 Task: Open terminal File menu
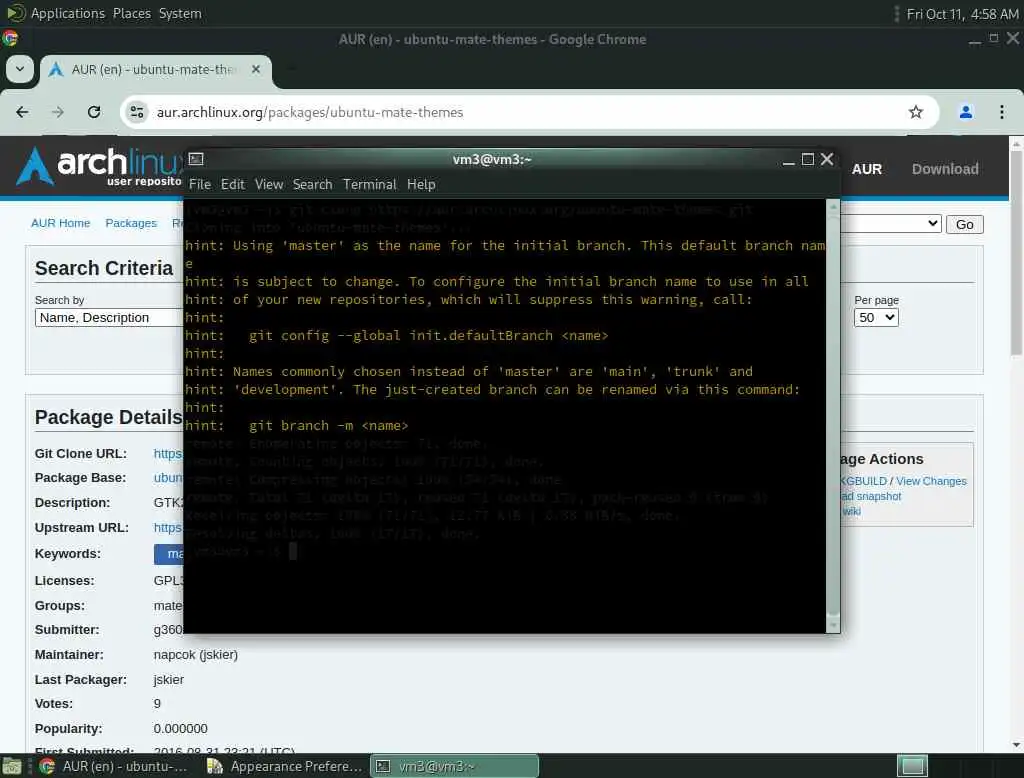point(200,185)
